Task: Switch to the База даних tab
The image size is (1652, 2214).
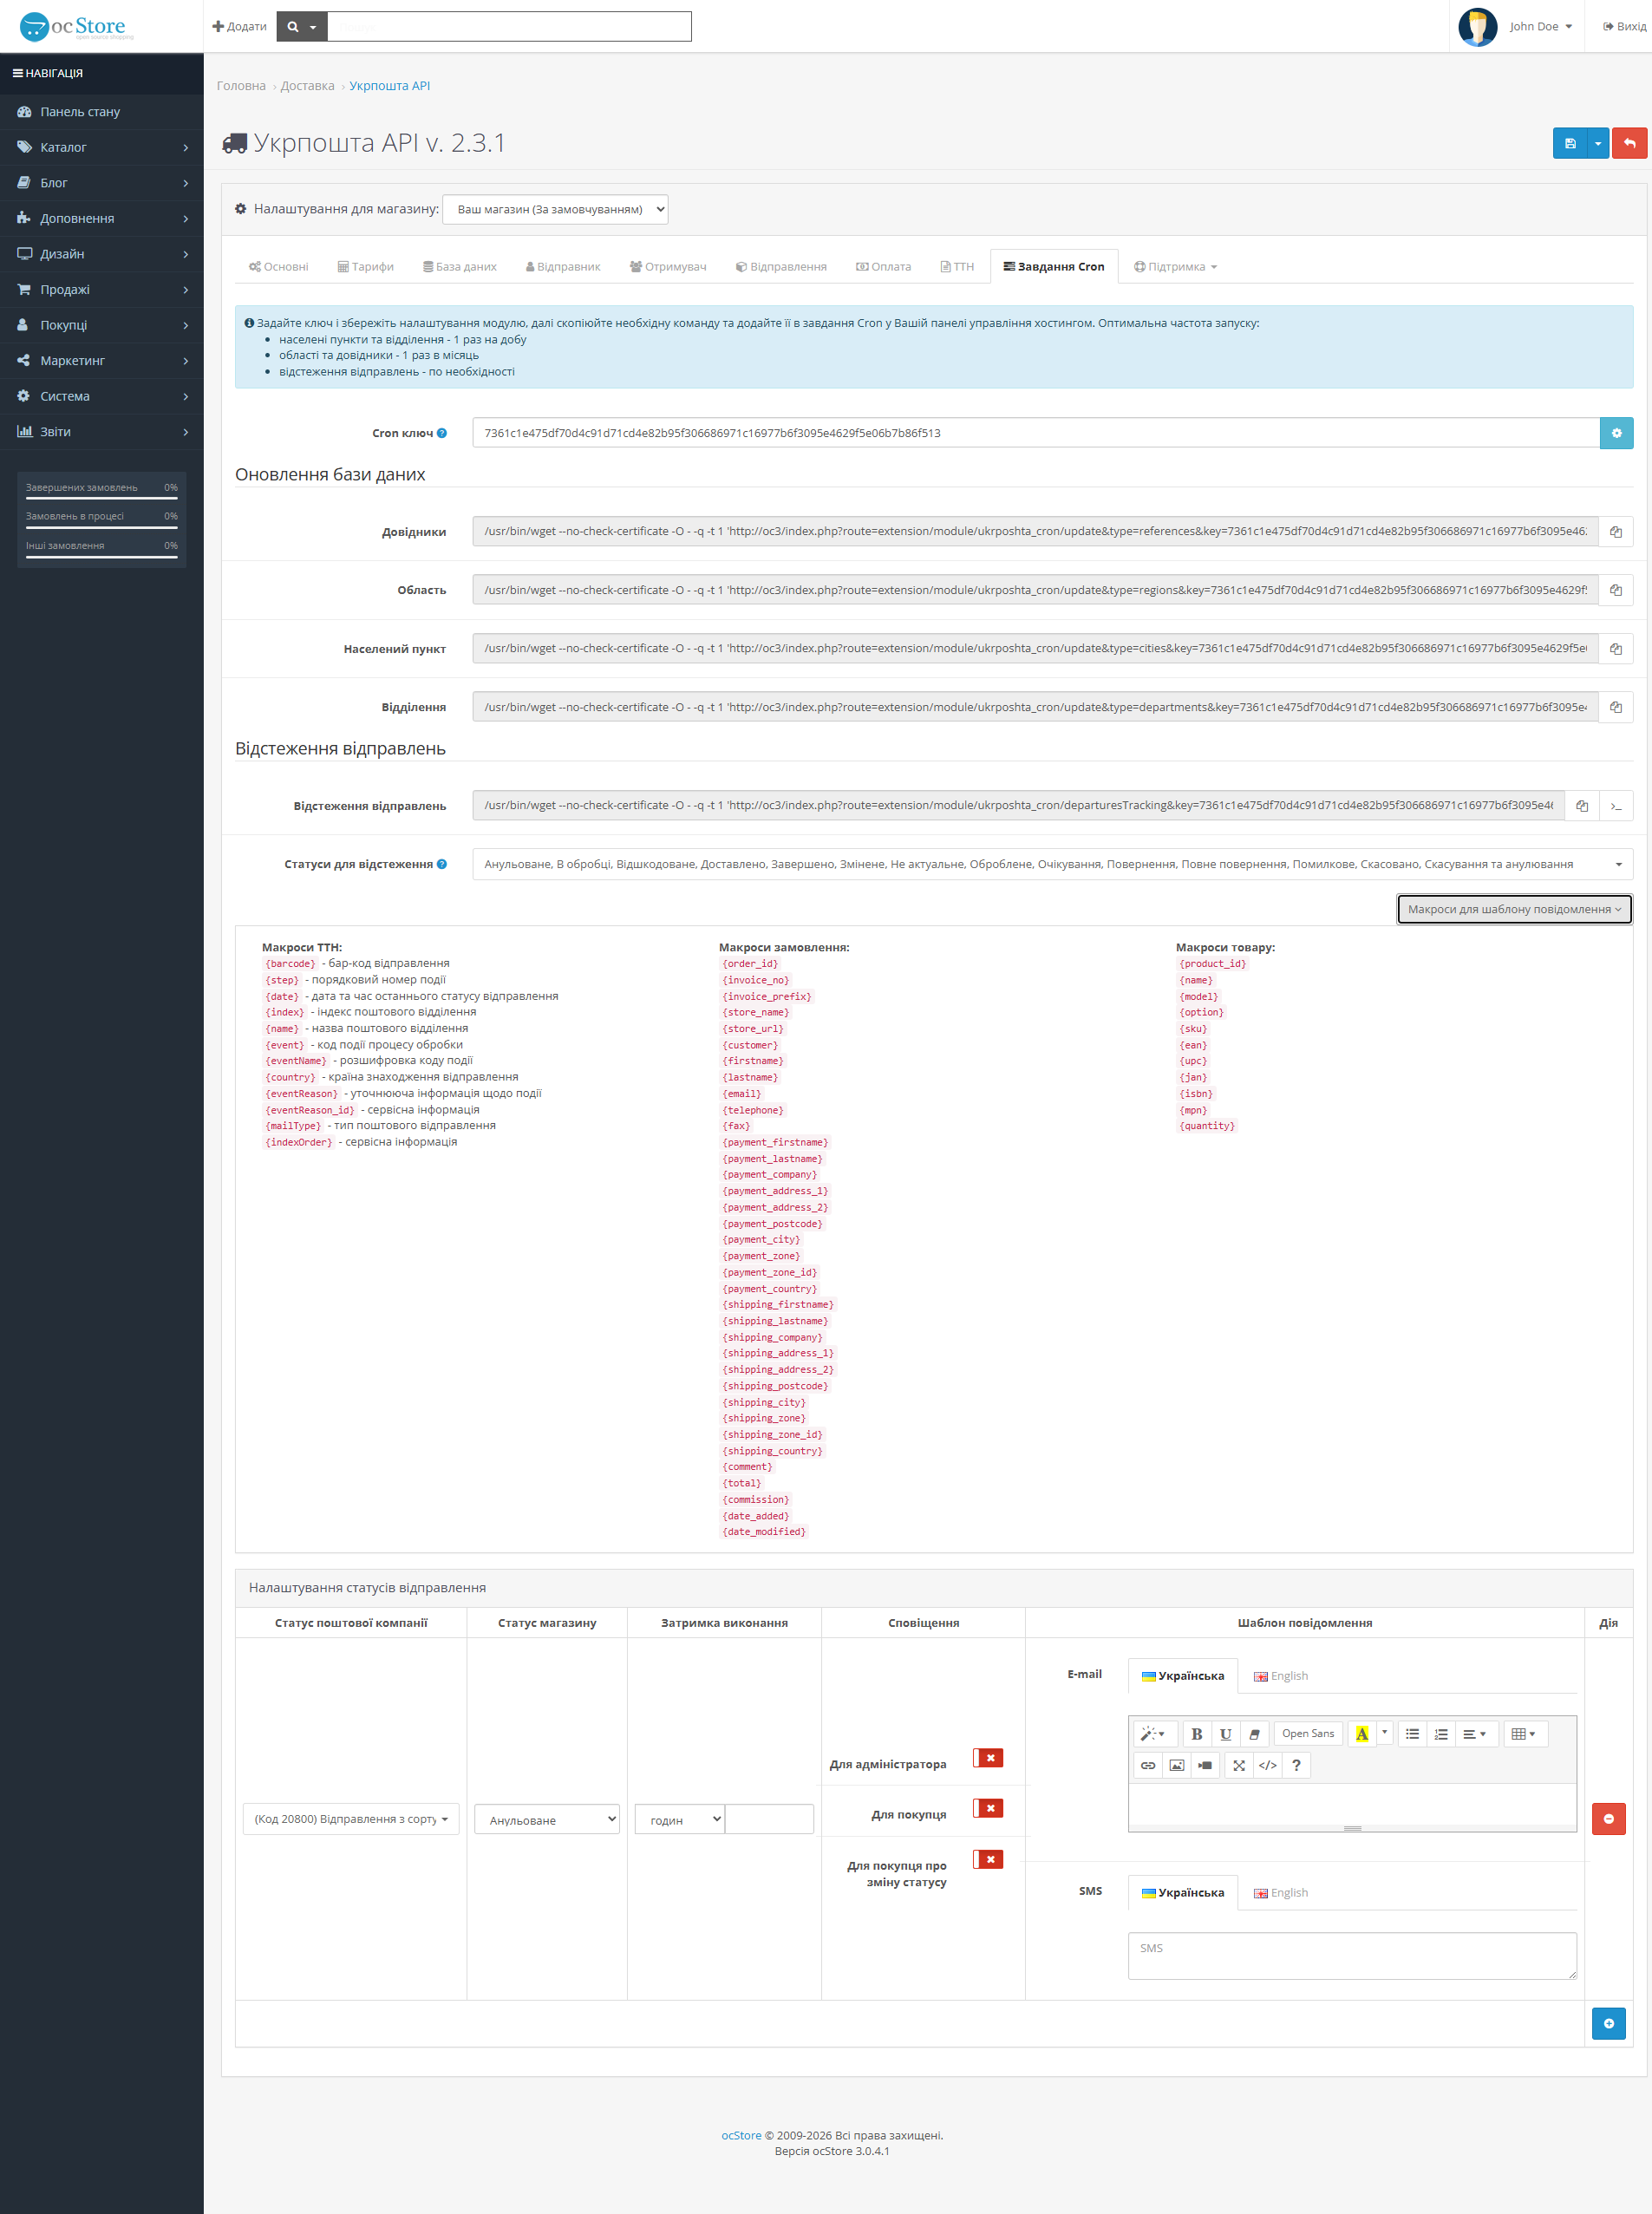Action: point(459,267)
